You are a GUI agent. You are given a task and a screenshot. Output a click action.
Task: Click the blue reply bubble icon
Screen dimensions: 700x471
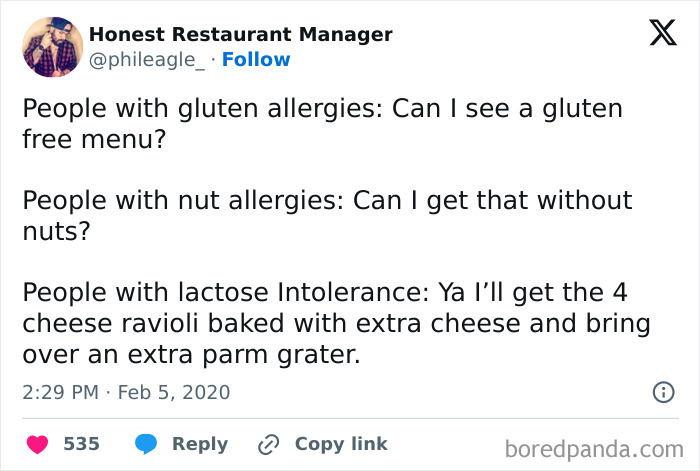point(146,444)
